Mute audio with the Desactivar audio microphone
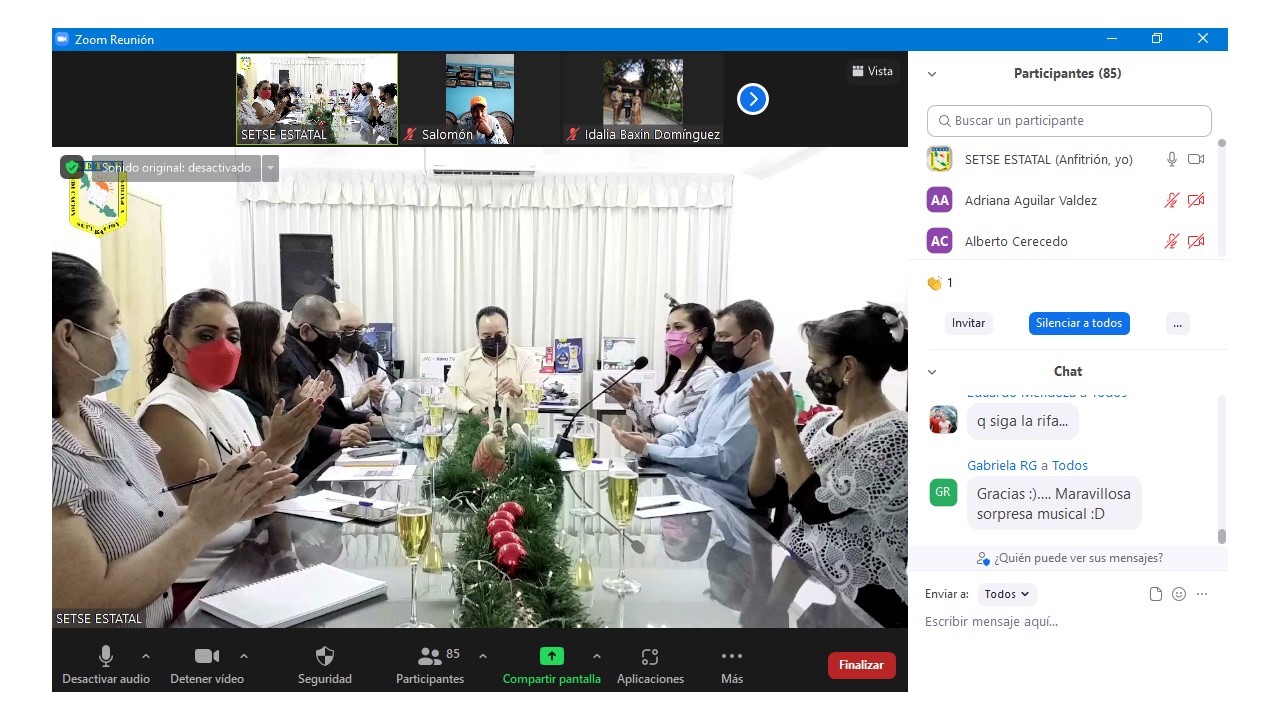The width and height of the screenshot is (1280, 720). 105,665
